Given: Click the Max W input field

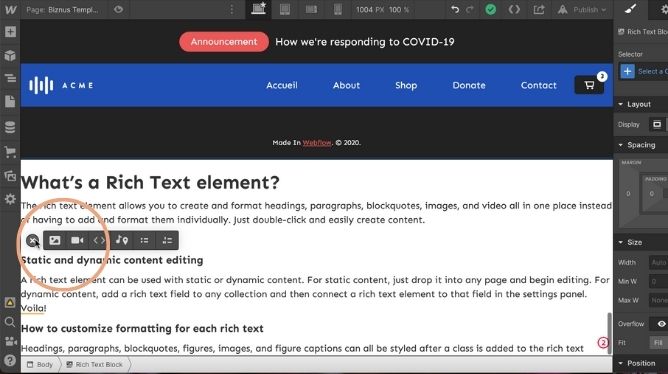Looking at the screenshot, I should click(658, 300).
